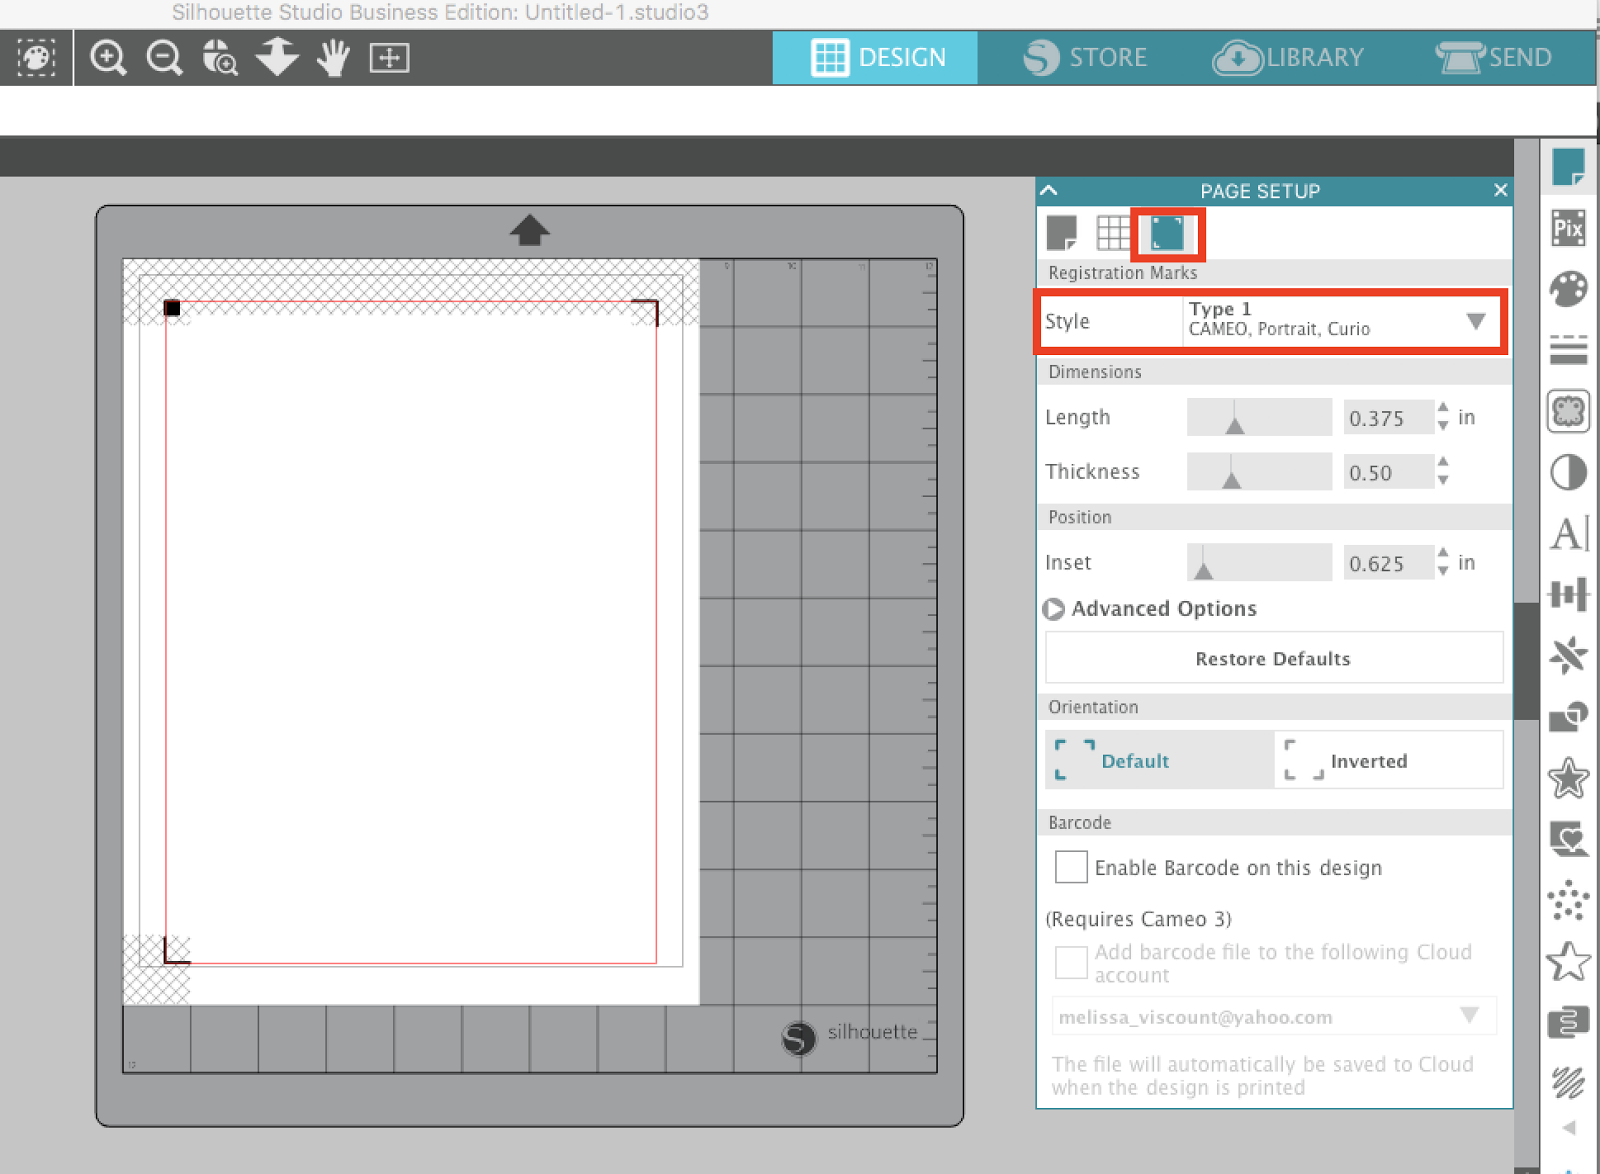Open the Page Setup panel icon in sidebar

[x=1568, y=167]
